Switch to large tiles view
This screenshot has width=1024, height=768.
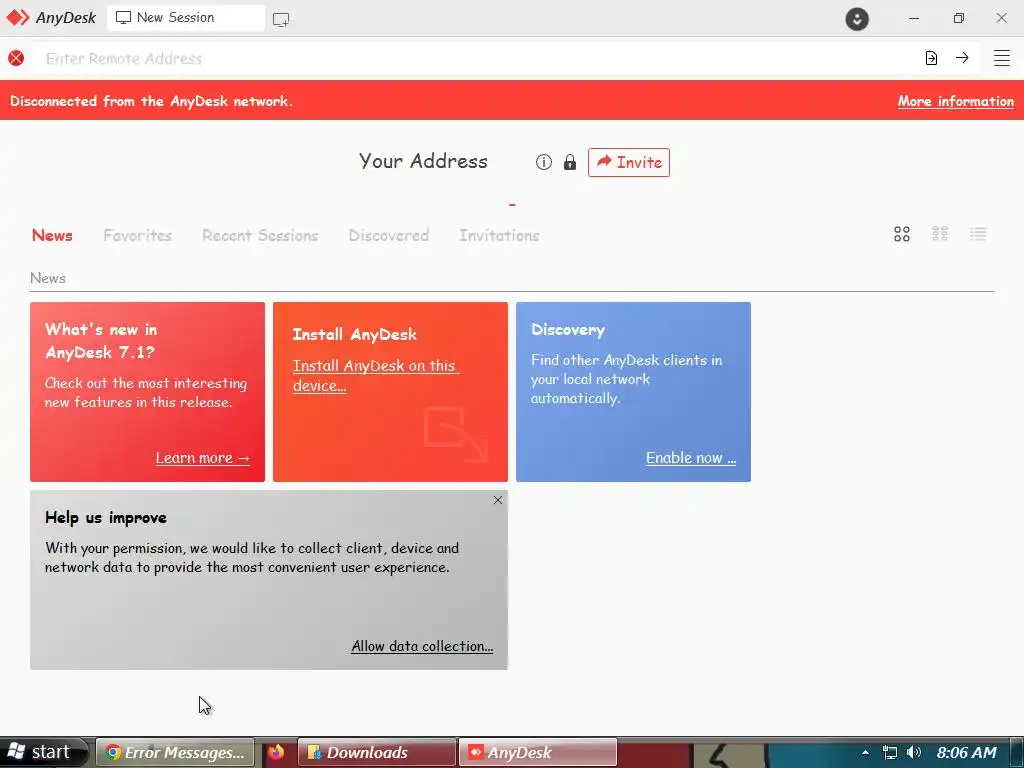coord(902,234)
